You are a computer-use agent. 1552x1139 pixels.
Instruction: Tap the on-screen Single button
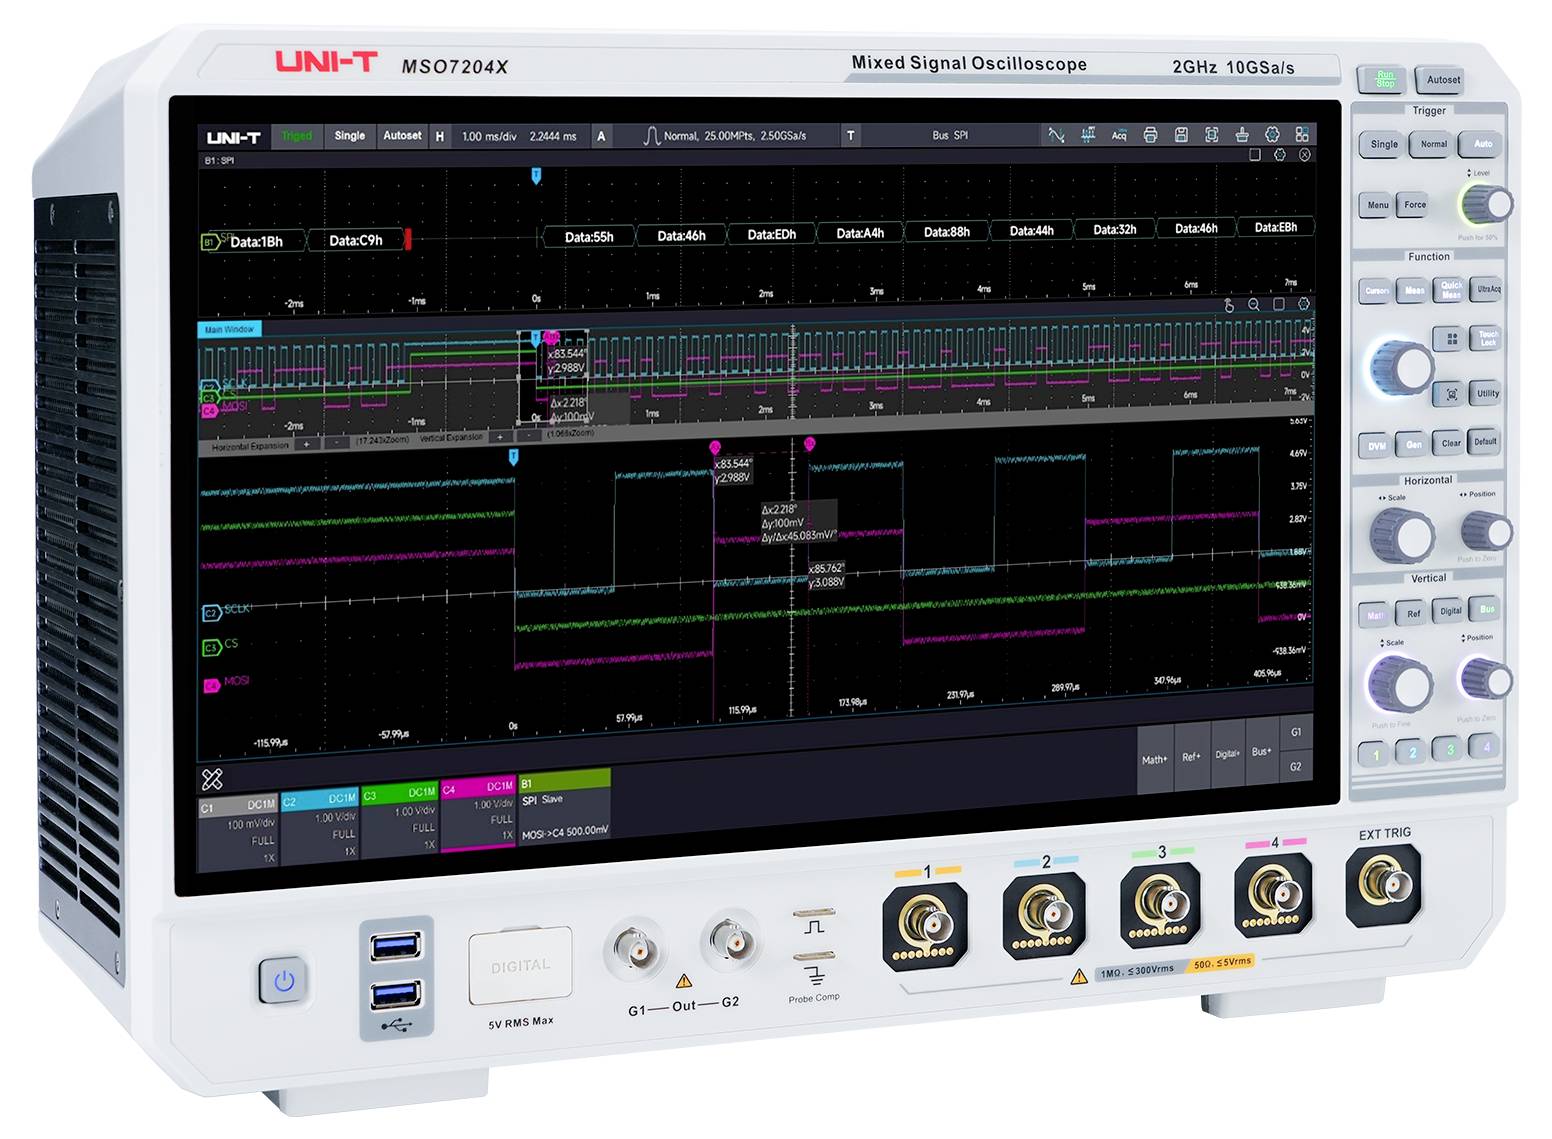[x=349, y=136]
